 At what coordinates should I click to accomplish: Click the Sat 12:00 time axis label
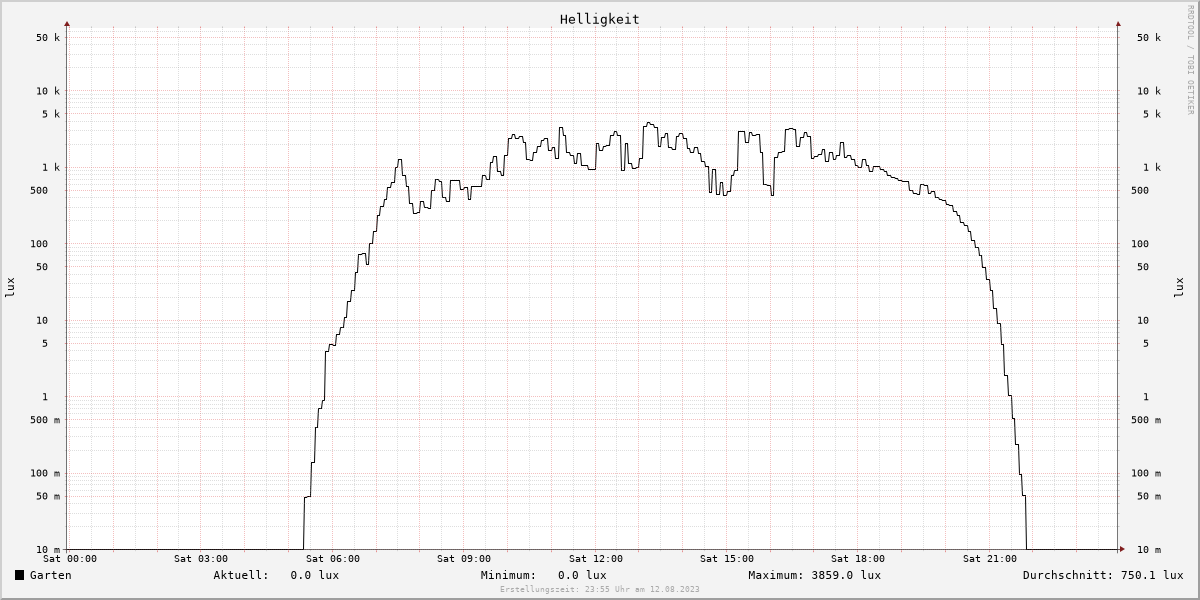click(596, 558)
